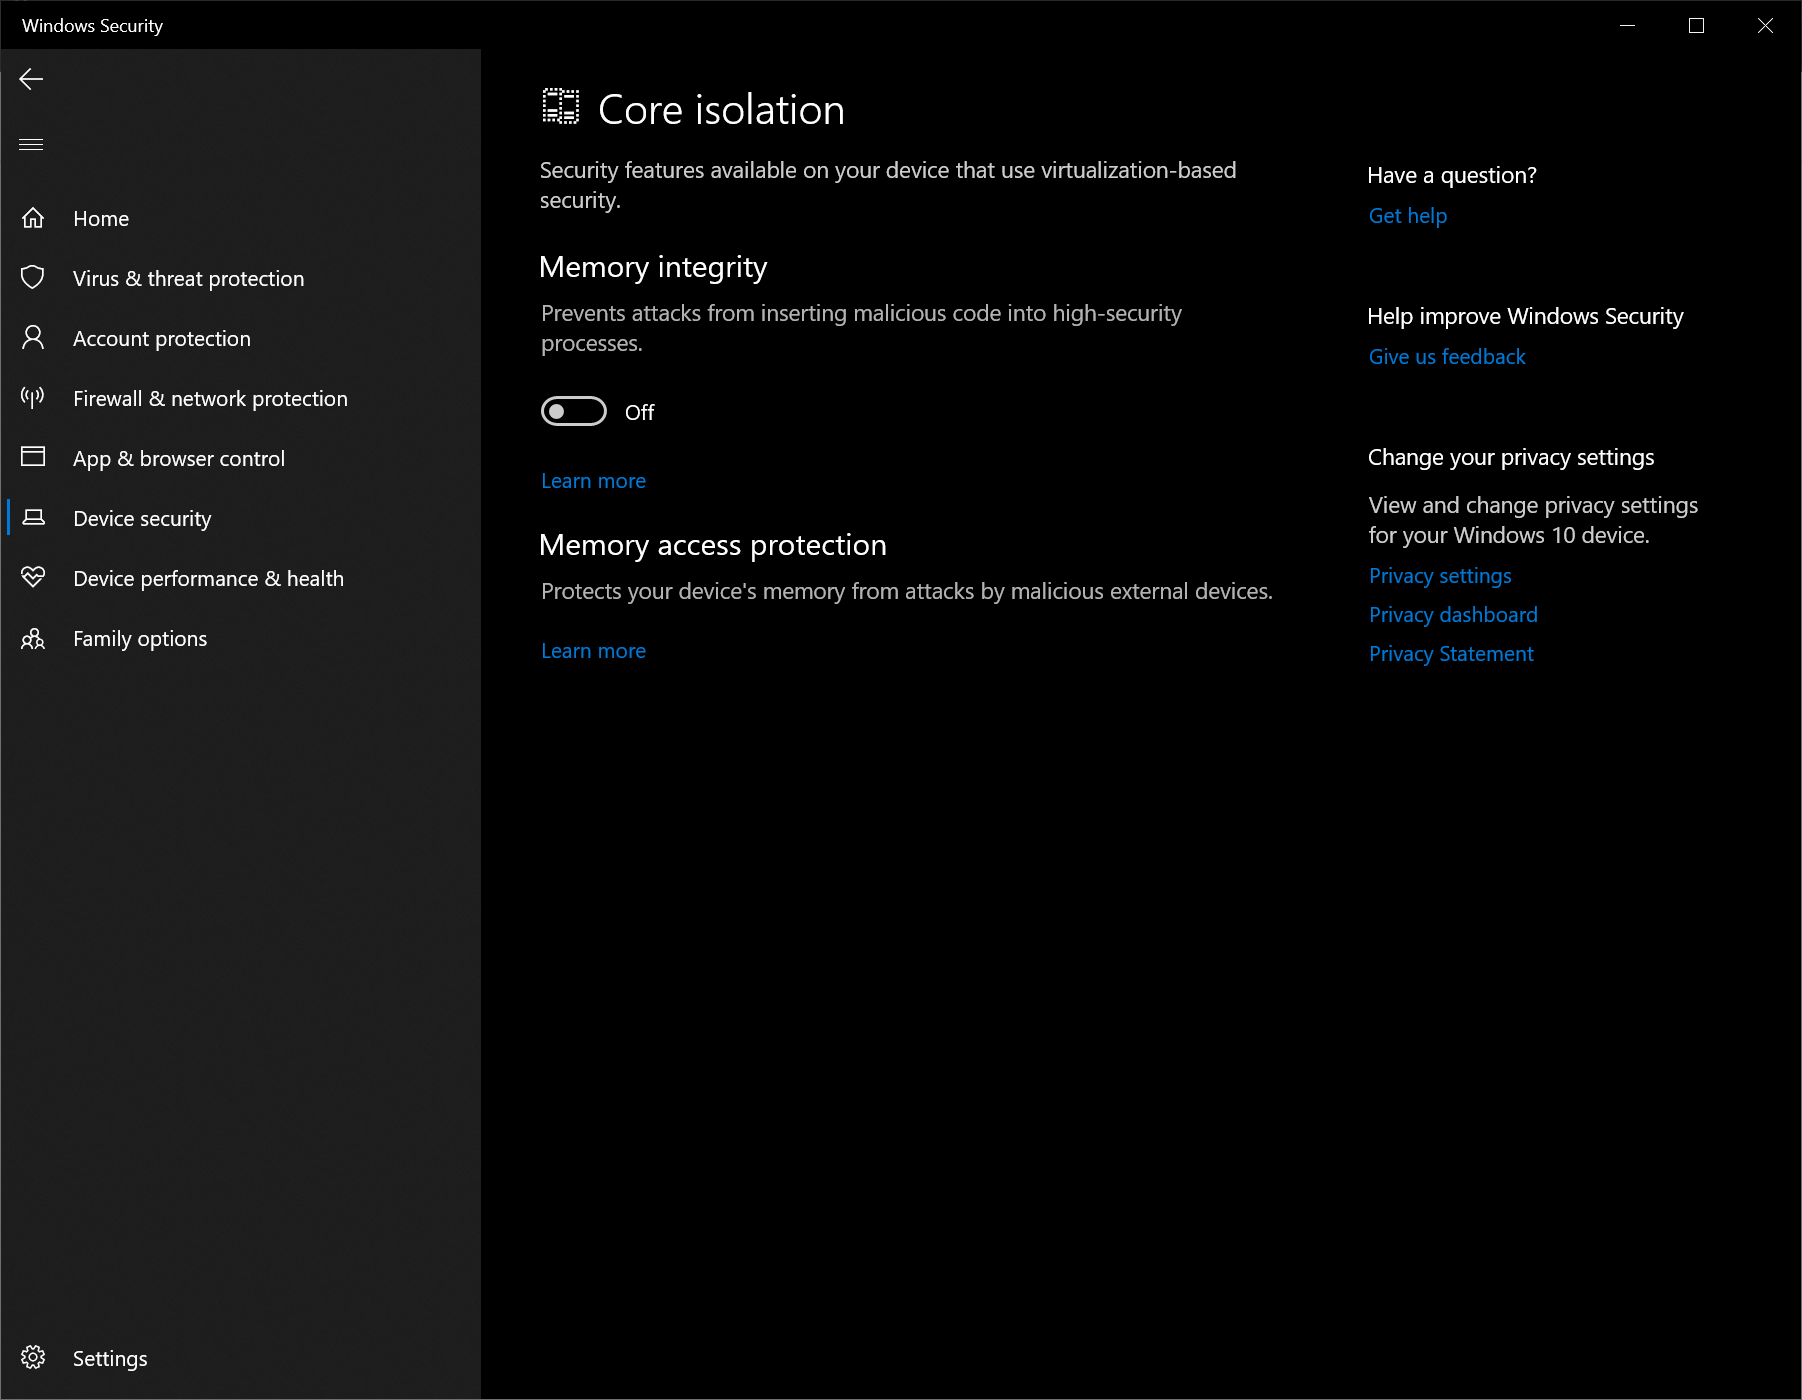
Task: Click the Device performance heart icon
Action: (33, 577)
